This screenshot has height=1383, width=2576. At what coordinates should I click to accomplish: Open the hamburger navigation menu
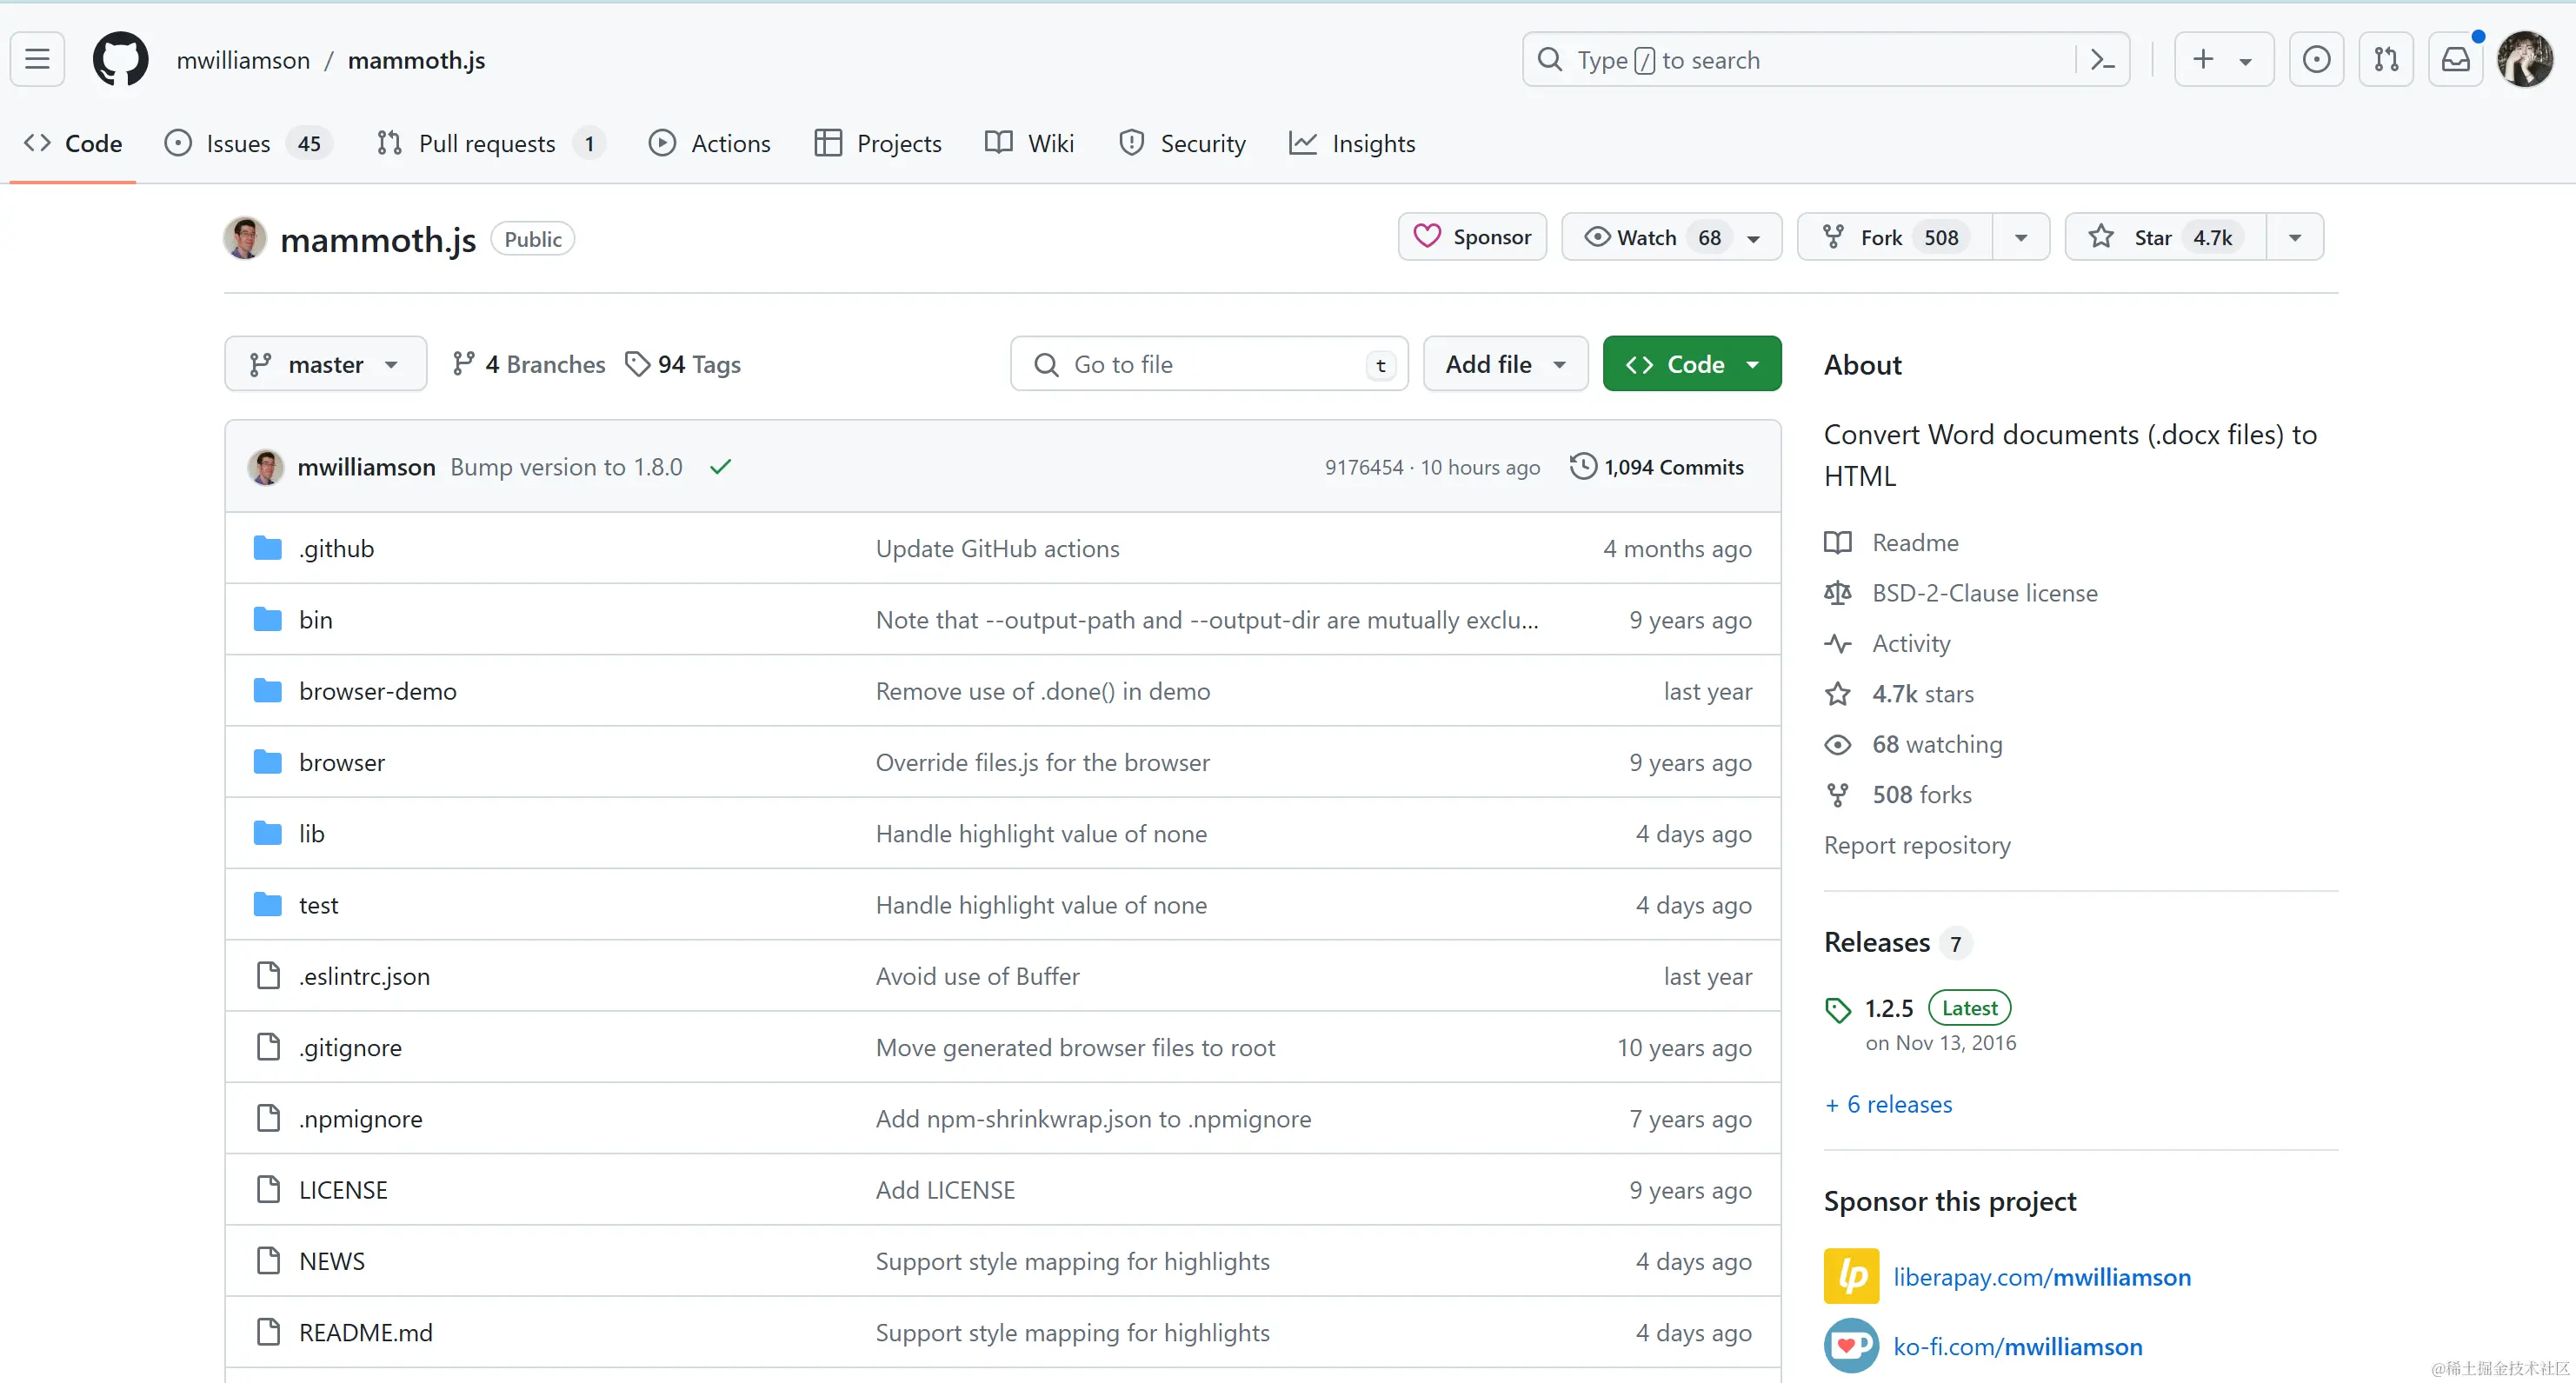[38, 60]
